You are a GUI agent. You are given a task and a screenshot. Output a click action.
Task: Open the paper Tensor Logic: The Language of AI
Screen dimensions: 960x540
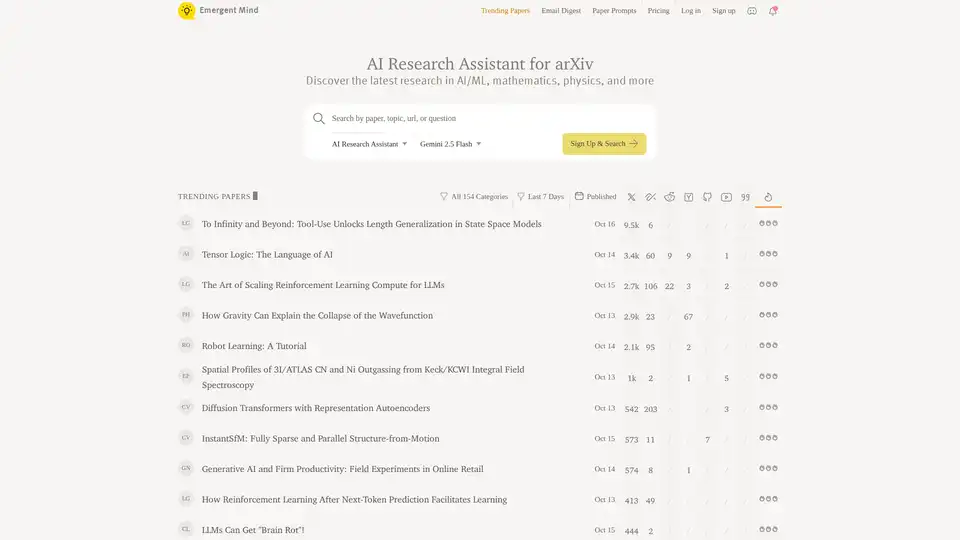pos(267,255)
